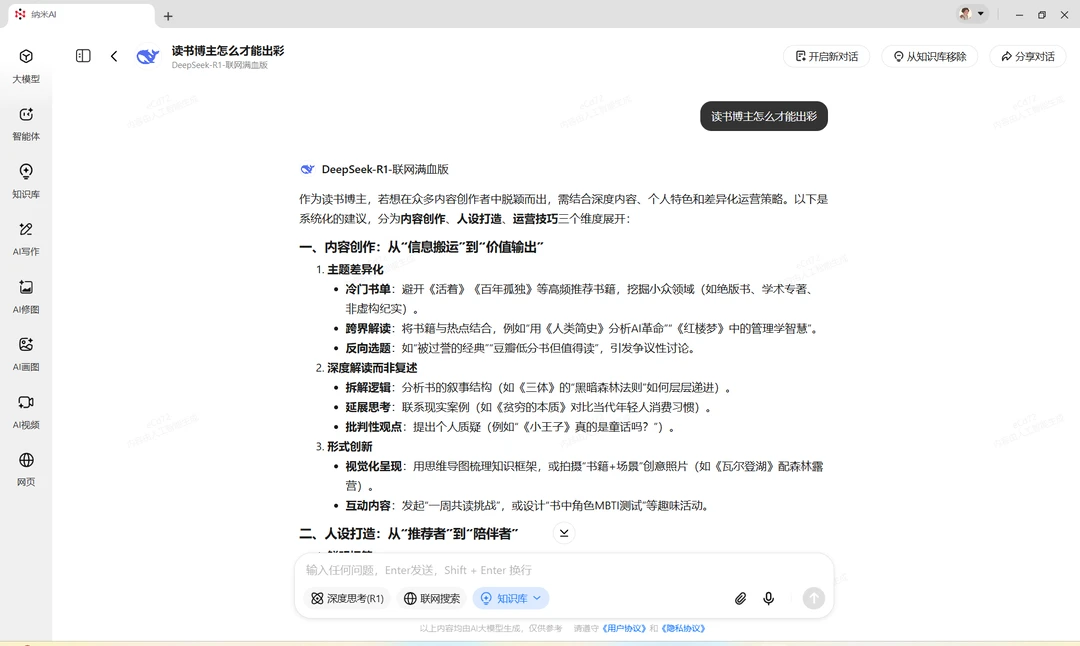Open the AI修图 sidebar tool
The image size is (1080, 646).
pyautogui.click(x=26, y=297)
